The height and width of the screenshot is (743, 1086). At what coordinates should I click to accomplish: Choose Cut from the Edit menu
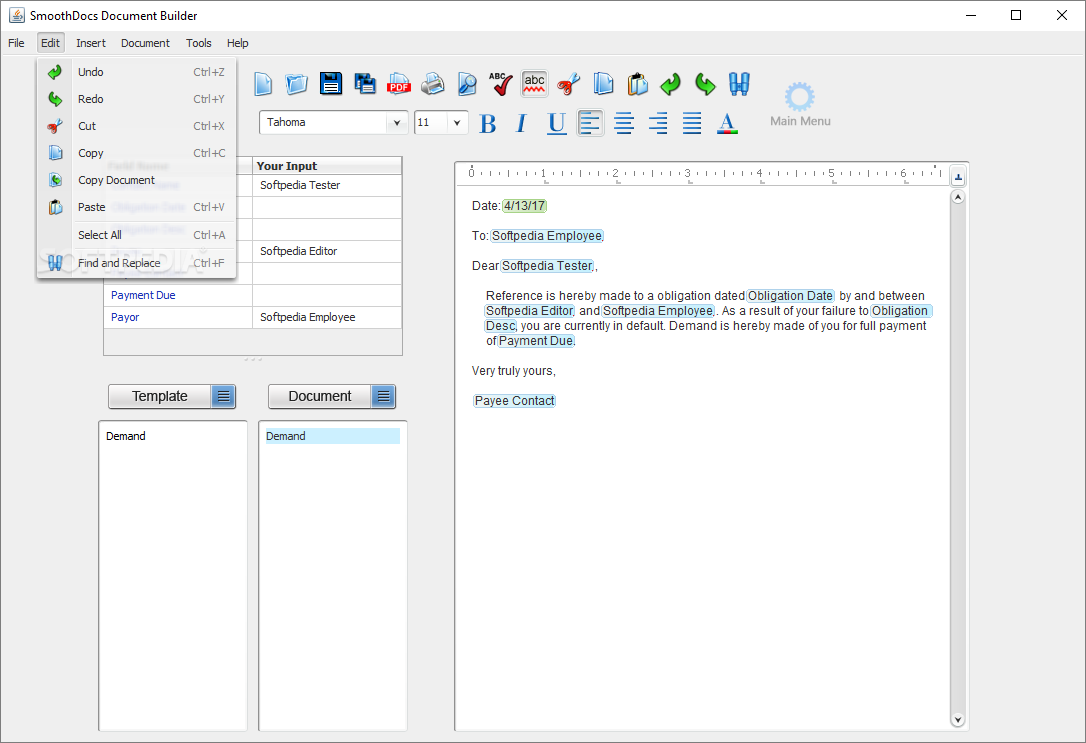137,126
